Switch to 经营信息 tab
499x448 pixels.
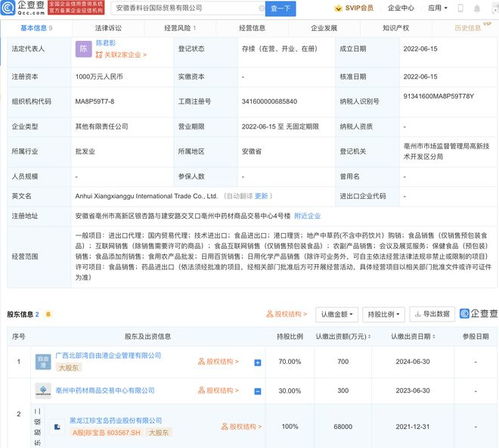[x=252, y=28]
